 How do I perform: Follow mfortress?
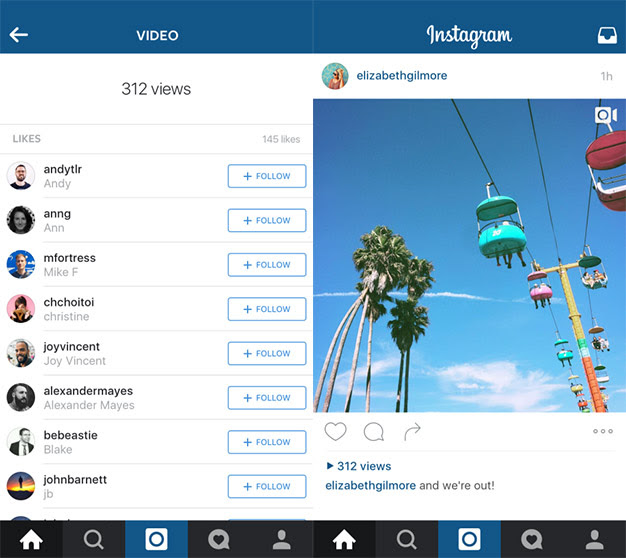coord(267,265)
